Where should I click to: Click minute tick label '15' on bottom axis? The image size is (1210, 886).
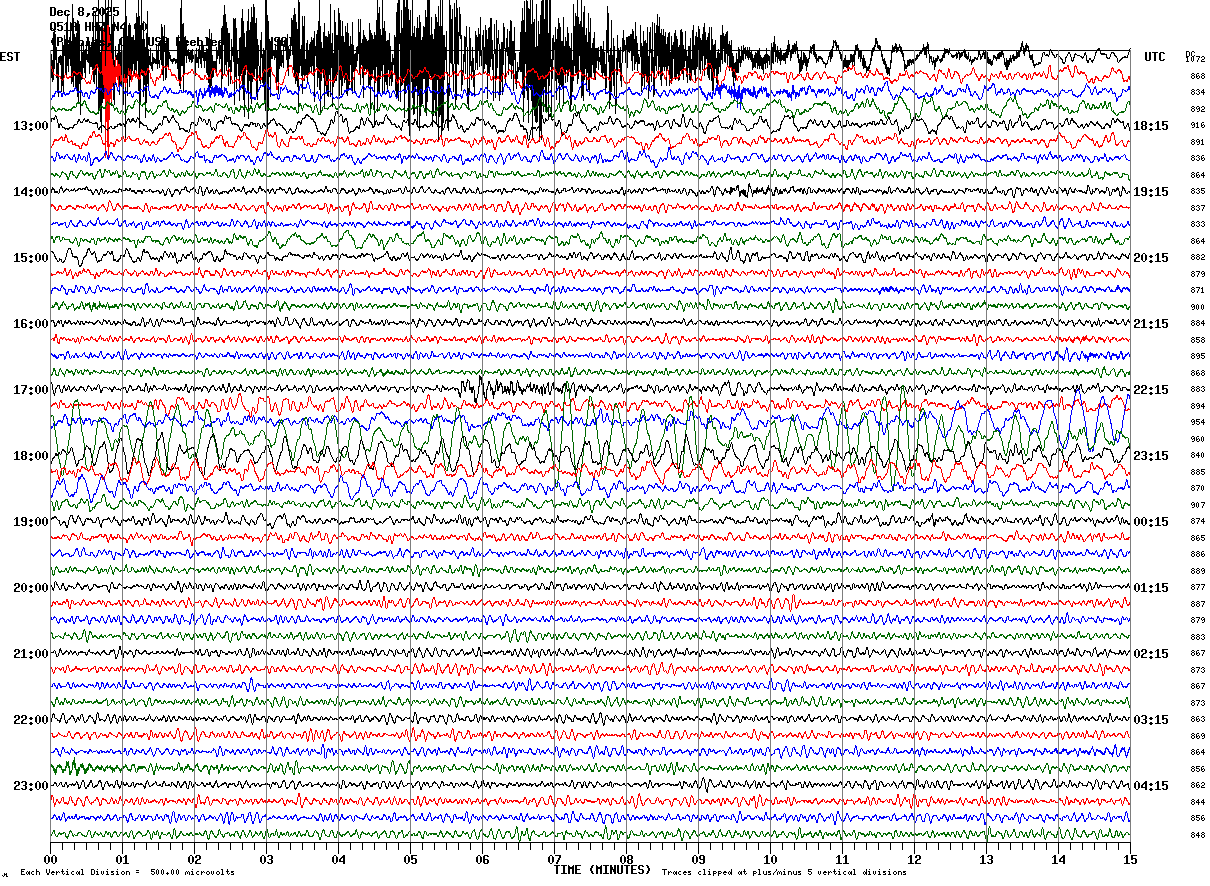[1130, 859]
